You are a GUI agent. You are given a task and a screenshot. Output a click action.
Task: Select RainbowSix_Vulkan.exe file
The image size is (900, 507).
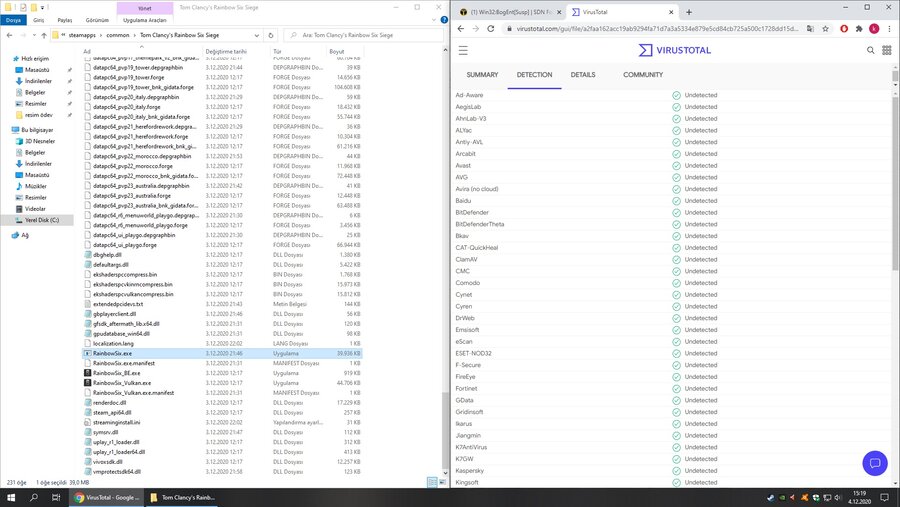click(x=122, y=383)
